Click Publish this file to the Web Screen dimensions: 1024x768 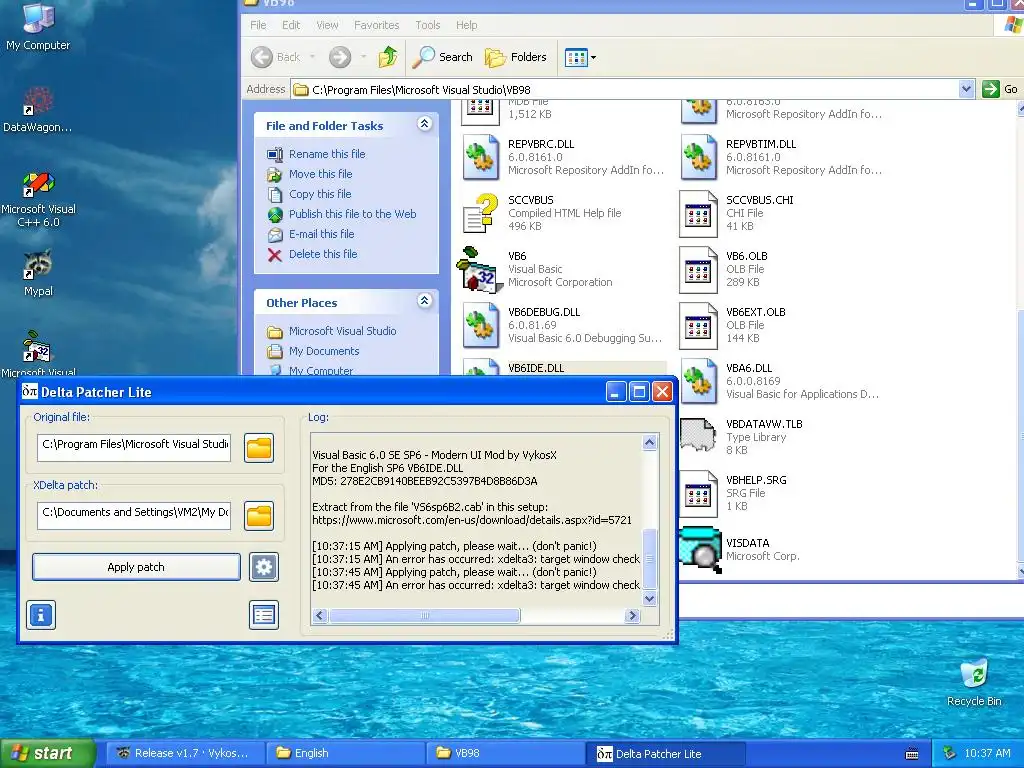(x=352, y=214)
